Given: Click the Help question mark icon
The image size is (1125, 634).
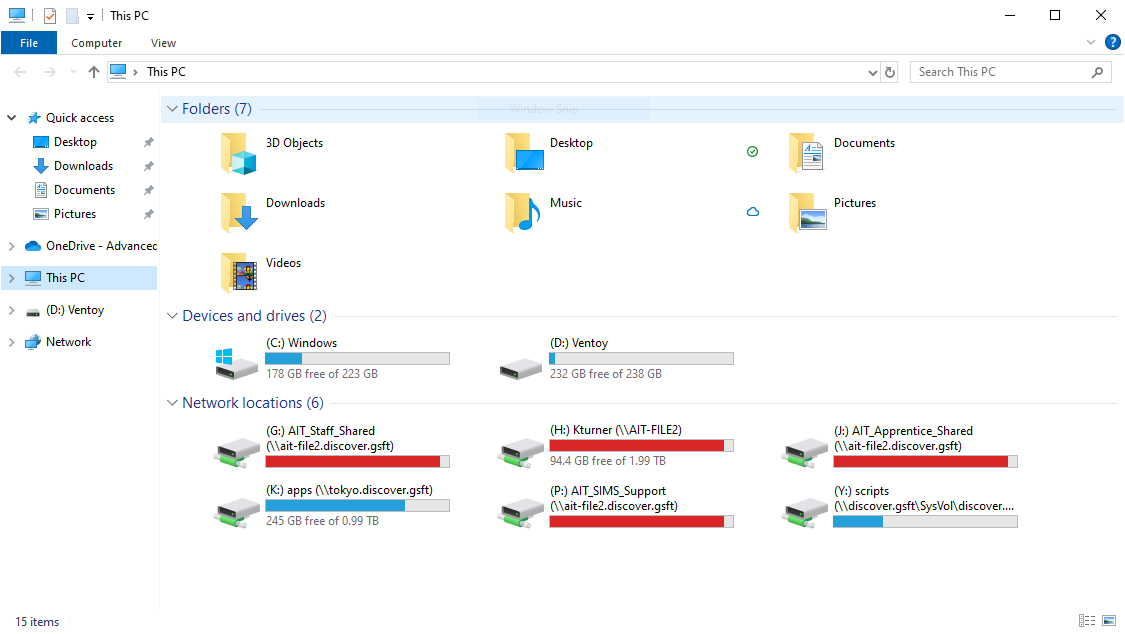Looking at the screenshot, I should (x=1112, y=42).
